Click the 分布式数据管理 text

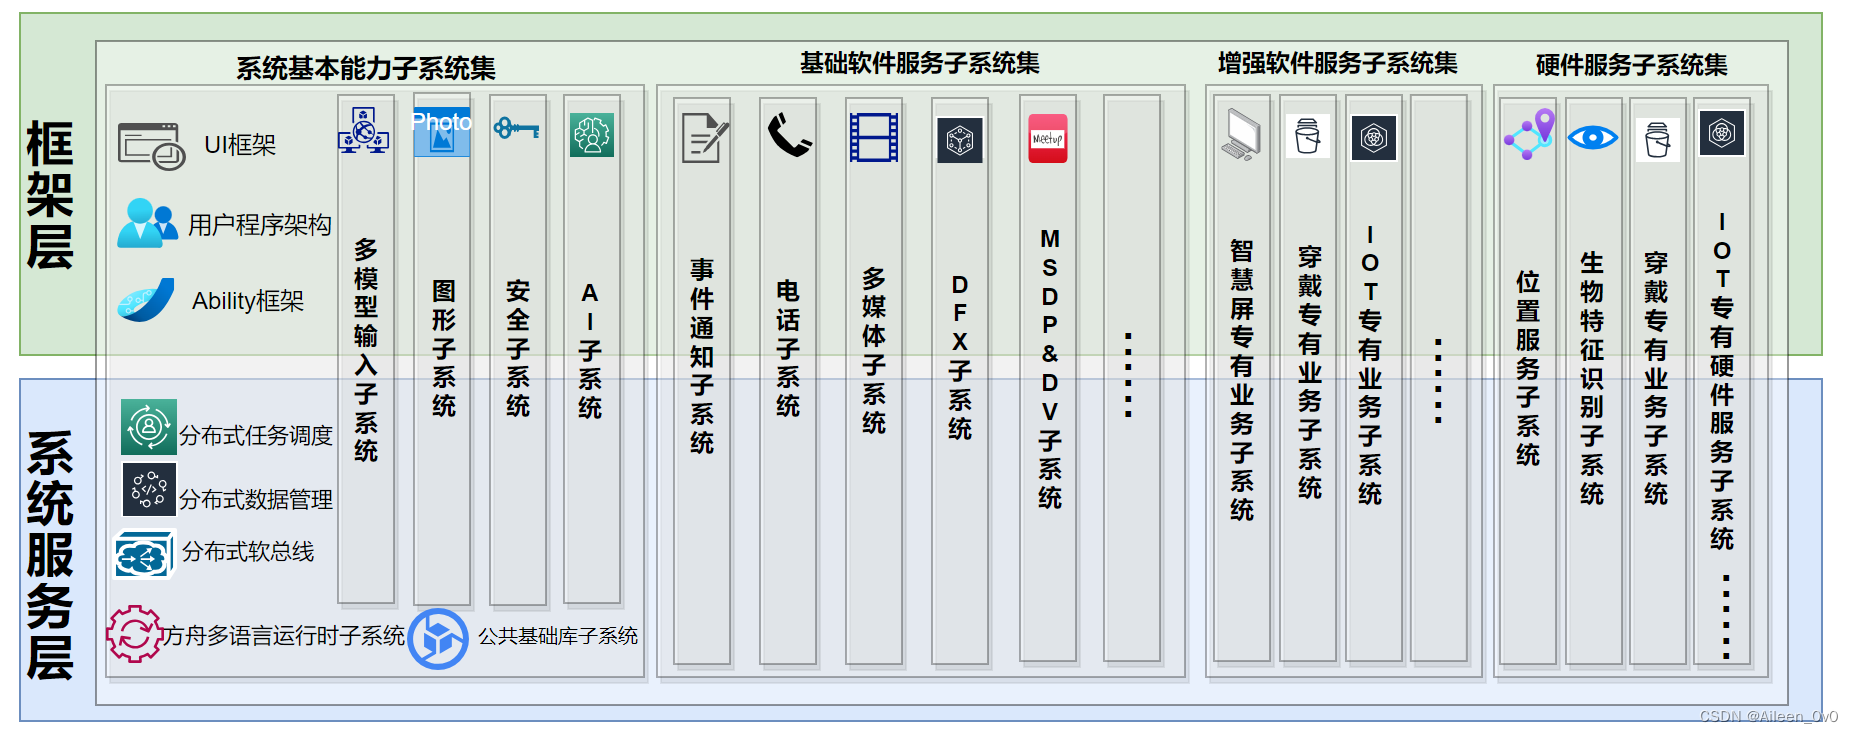tap(256, 499)
